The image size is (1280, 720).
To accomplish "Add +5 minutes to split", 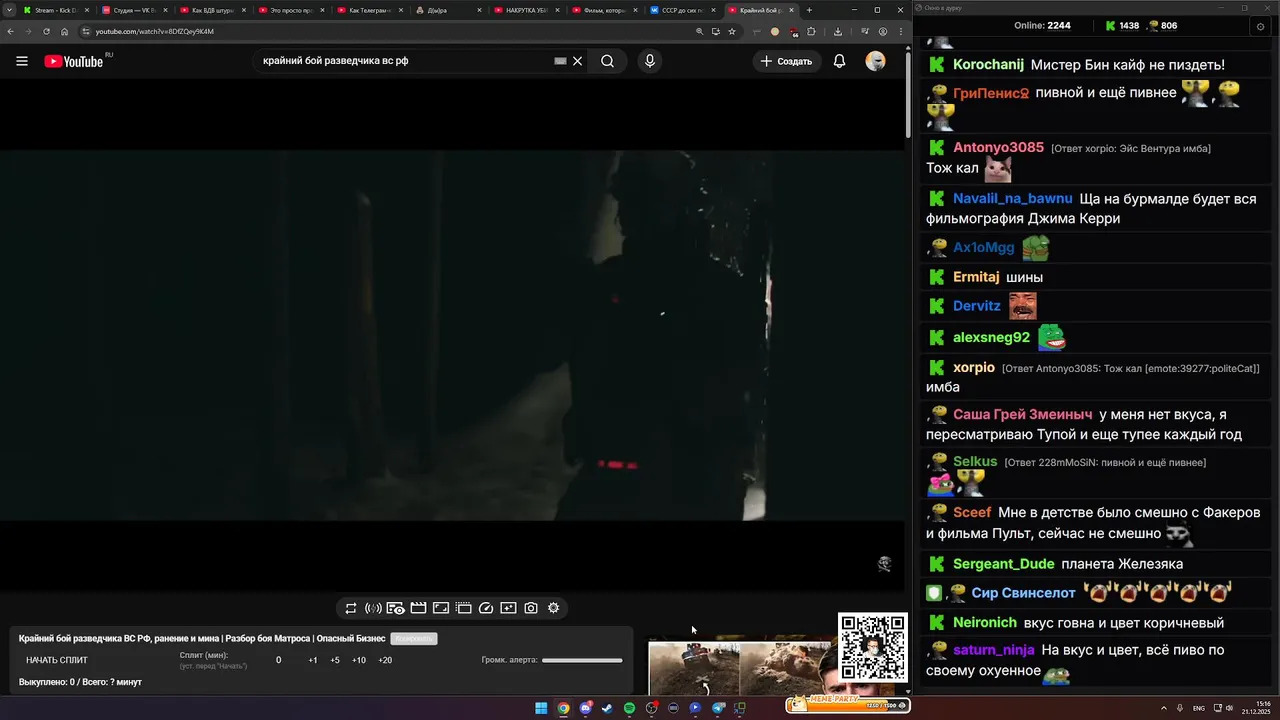I will pyautogui.click(x=335, y=660).
